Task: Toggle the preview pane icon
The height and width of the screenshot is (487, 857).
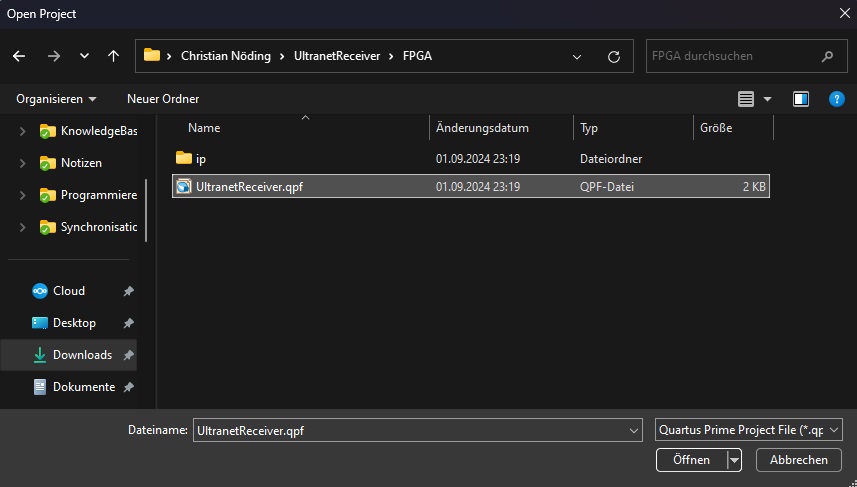Action: click(800, 99)
